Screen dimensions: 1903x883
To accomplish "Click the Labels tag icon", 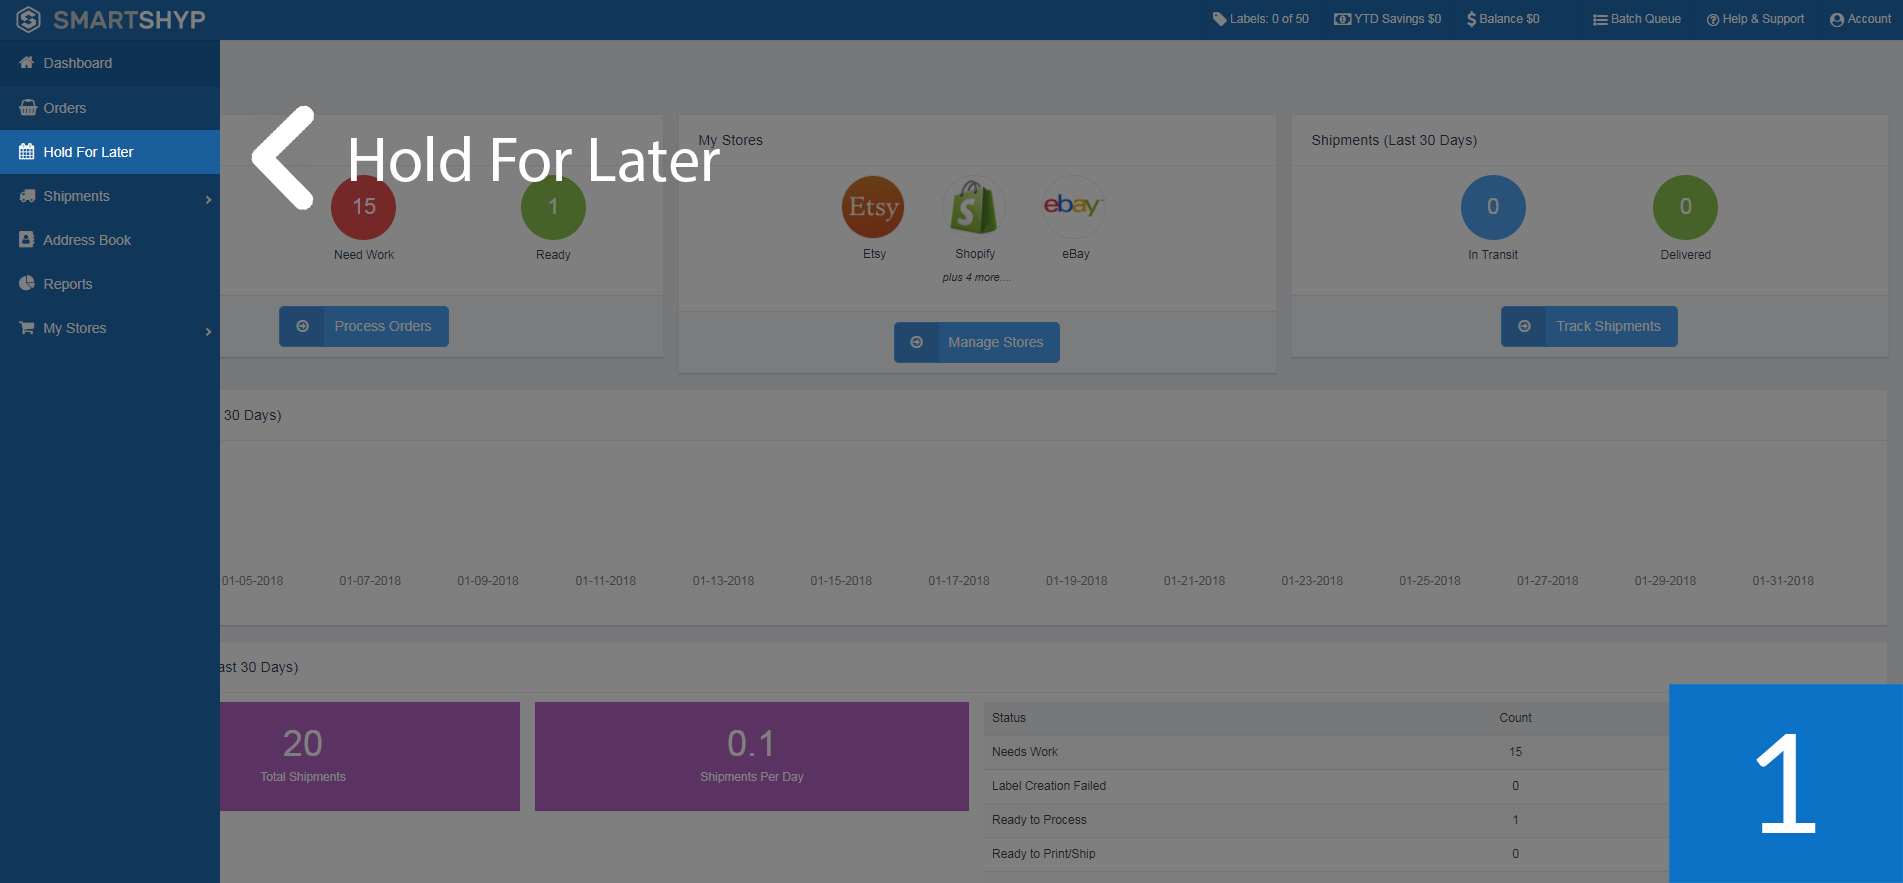I will point(1219,19).
